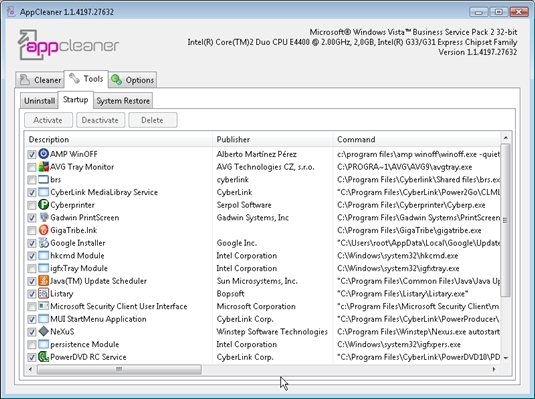The image size is (535, 399).
Task: Enable GigaTribe.lnk startup checkbox
Action: tap(32, 231)
